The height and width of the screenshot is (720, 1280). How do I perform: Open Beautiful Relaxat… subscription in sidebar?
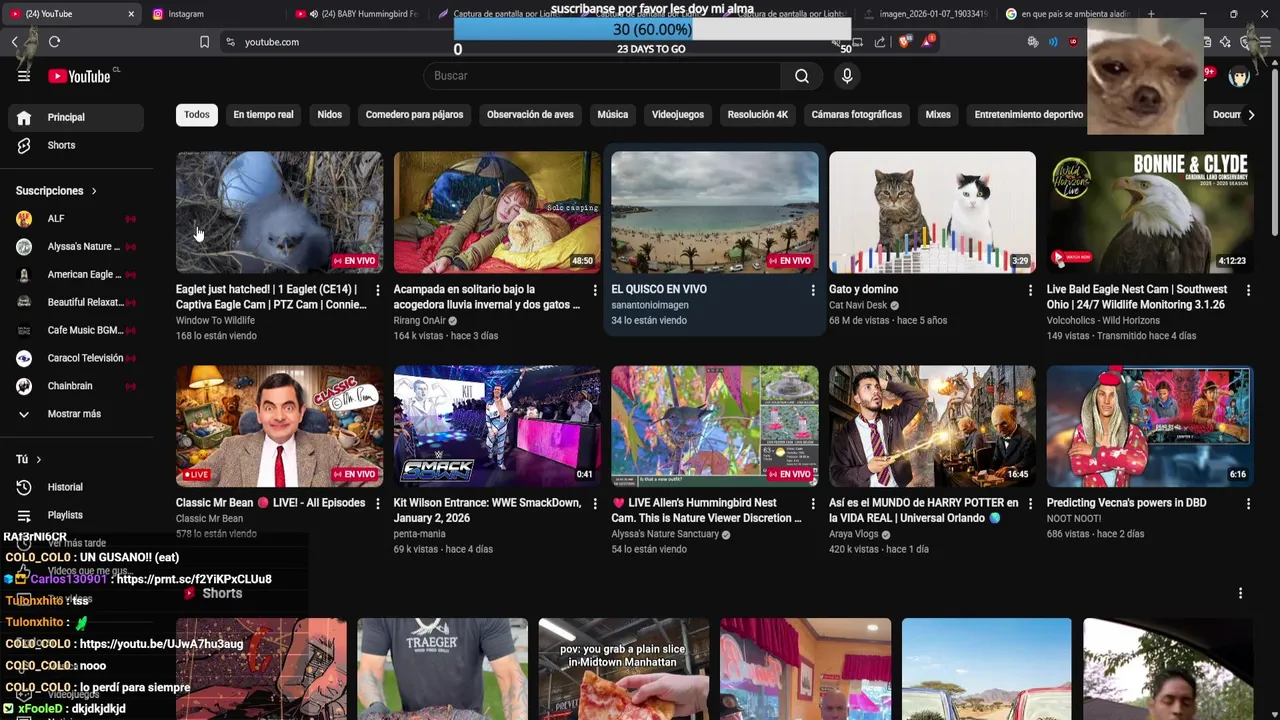click(x=76, y=302)
